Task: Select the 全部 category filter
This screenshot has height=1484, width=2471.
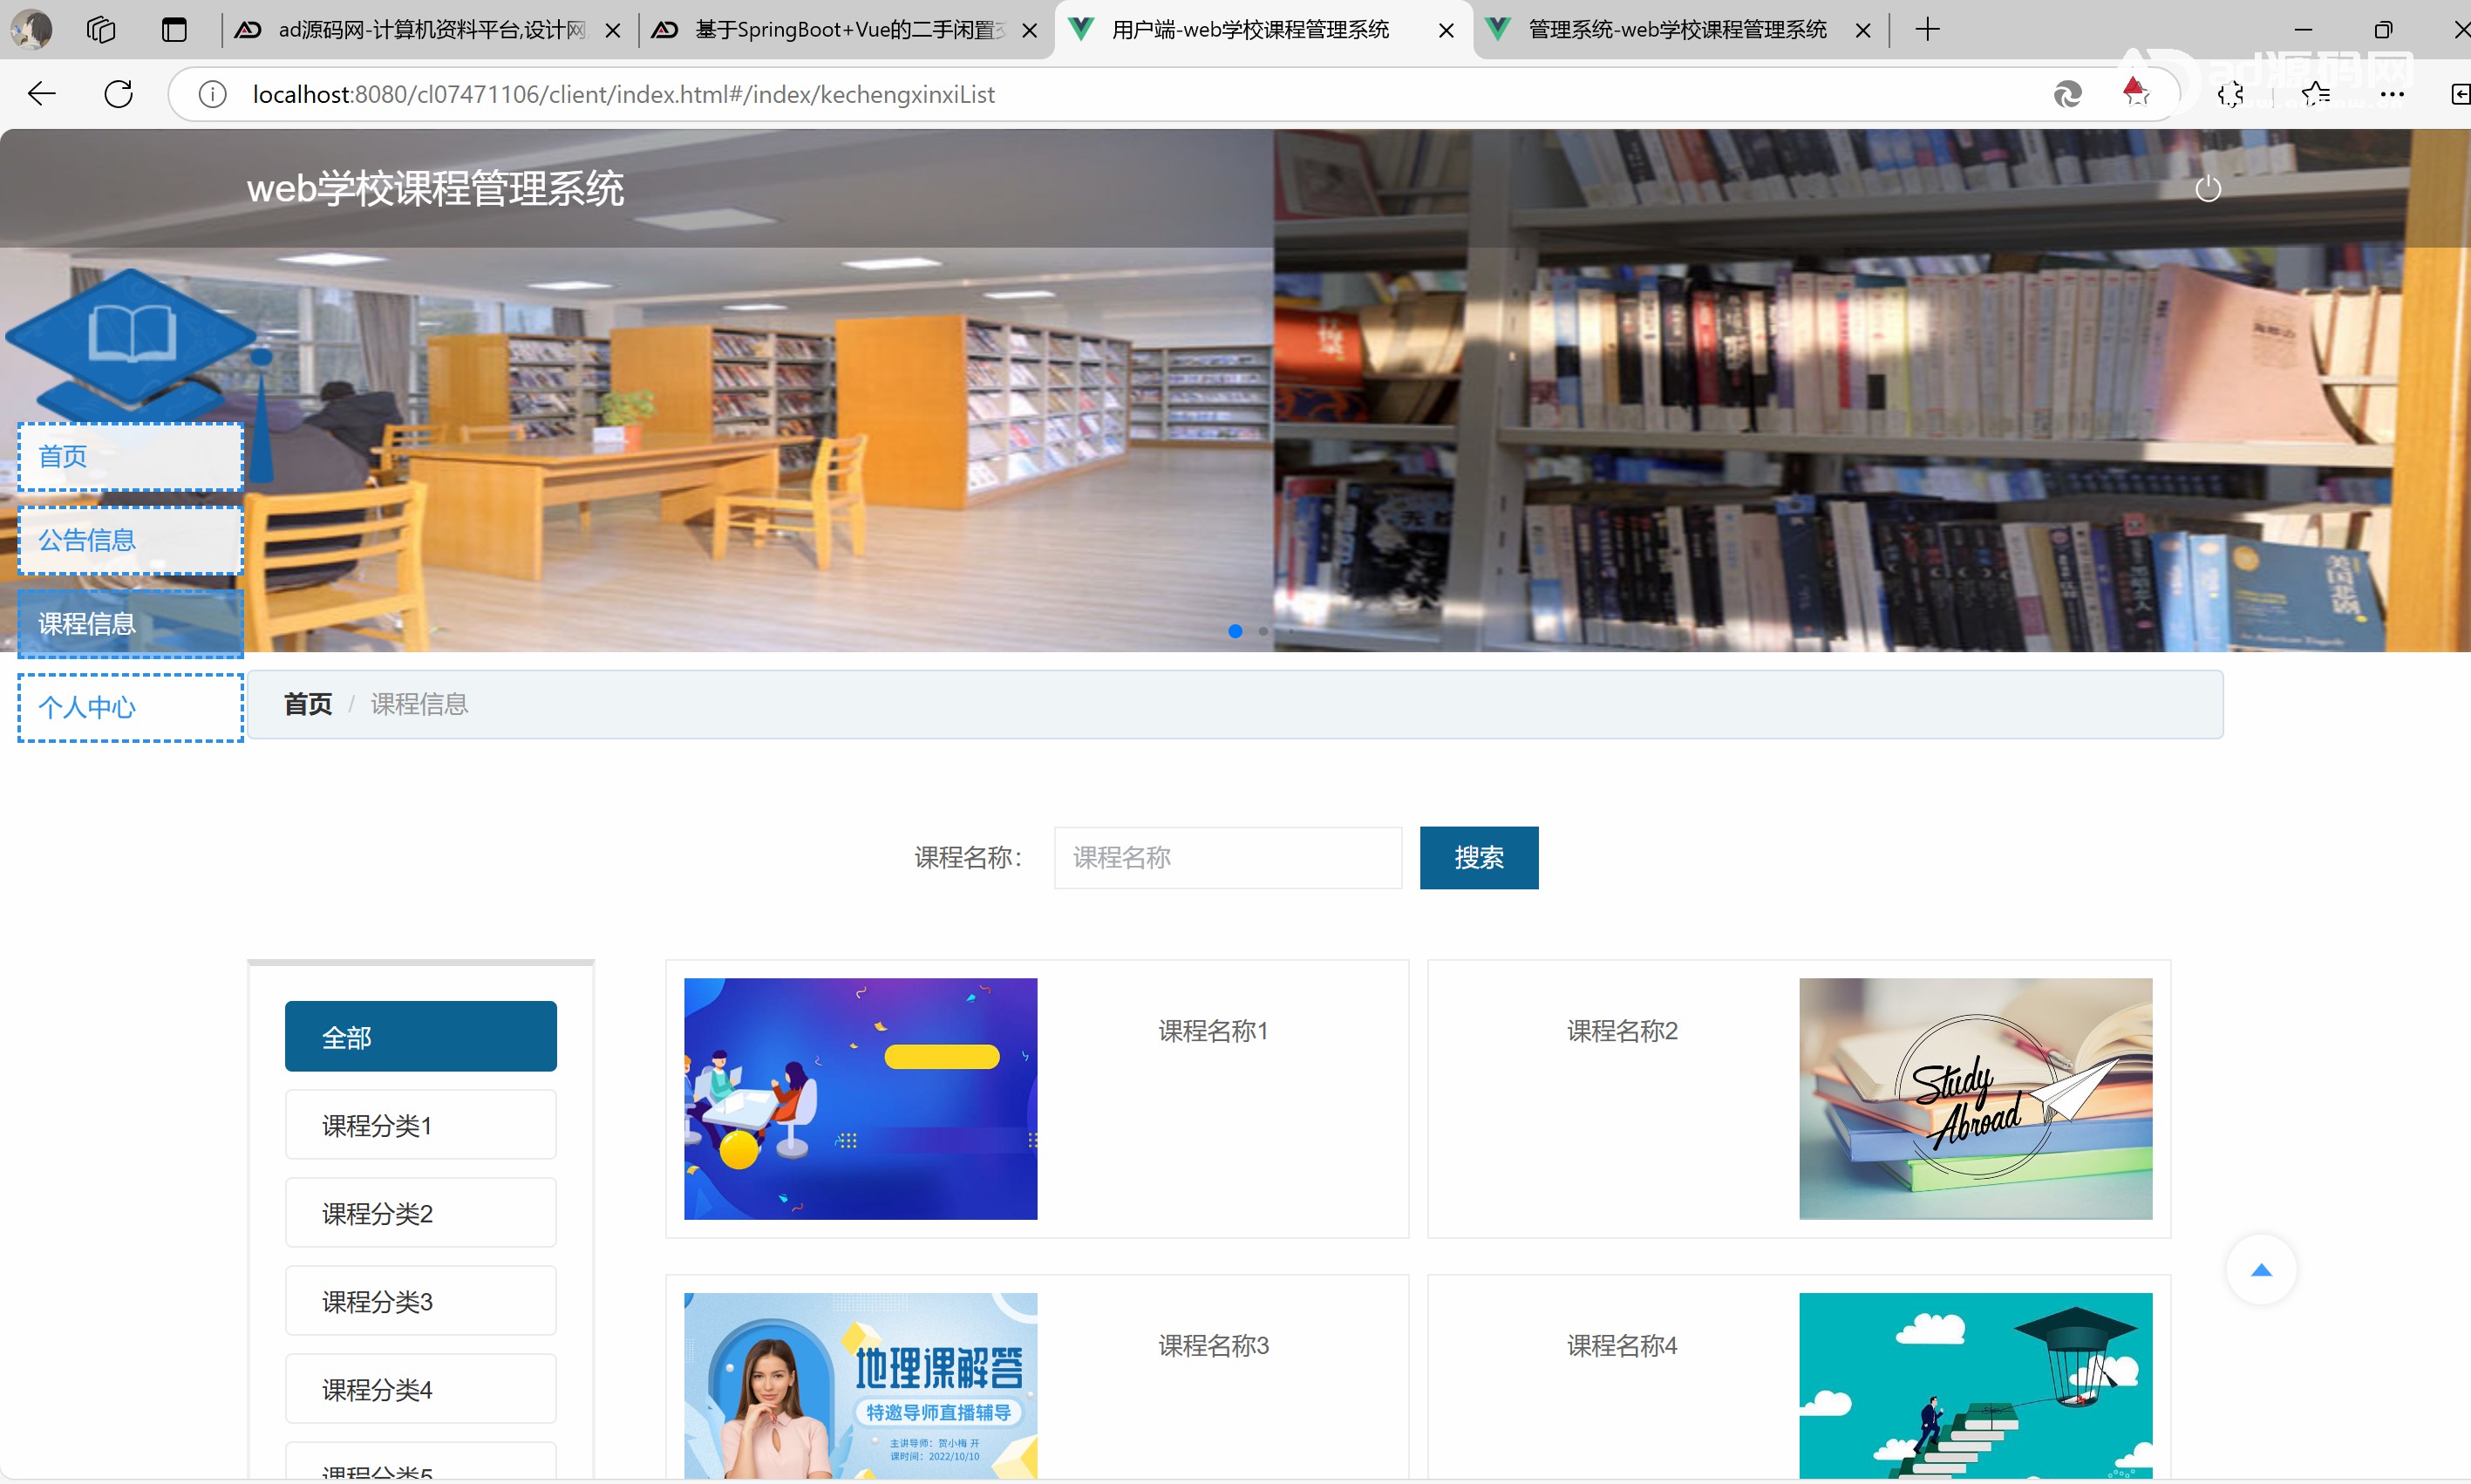Action: 420,1037
